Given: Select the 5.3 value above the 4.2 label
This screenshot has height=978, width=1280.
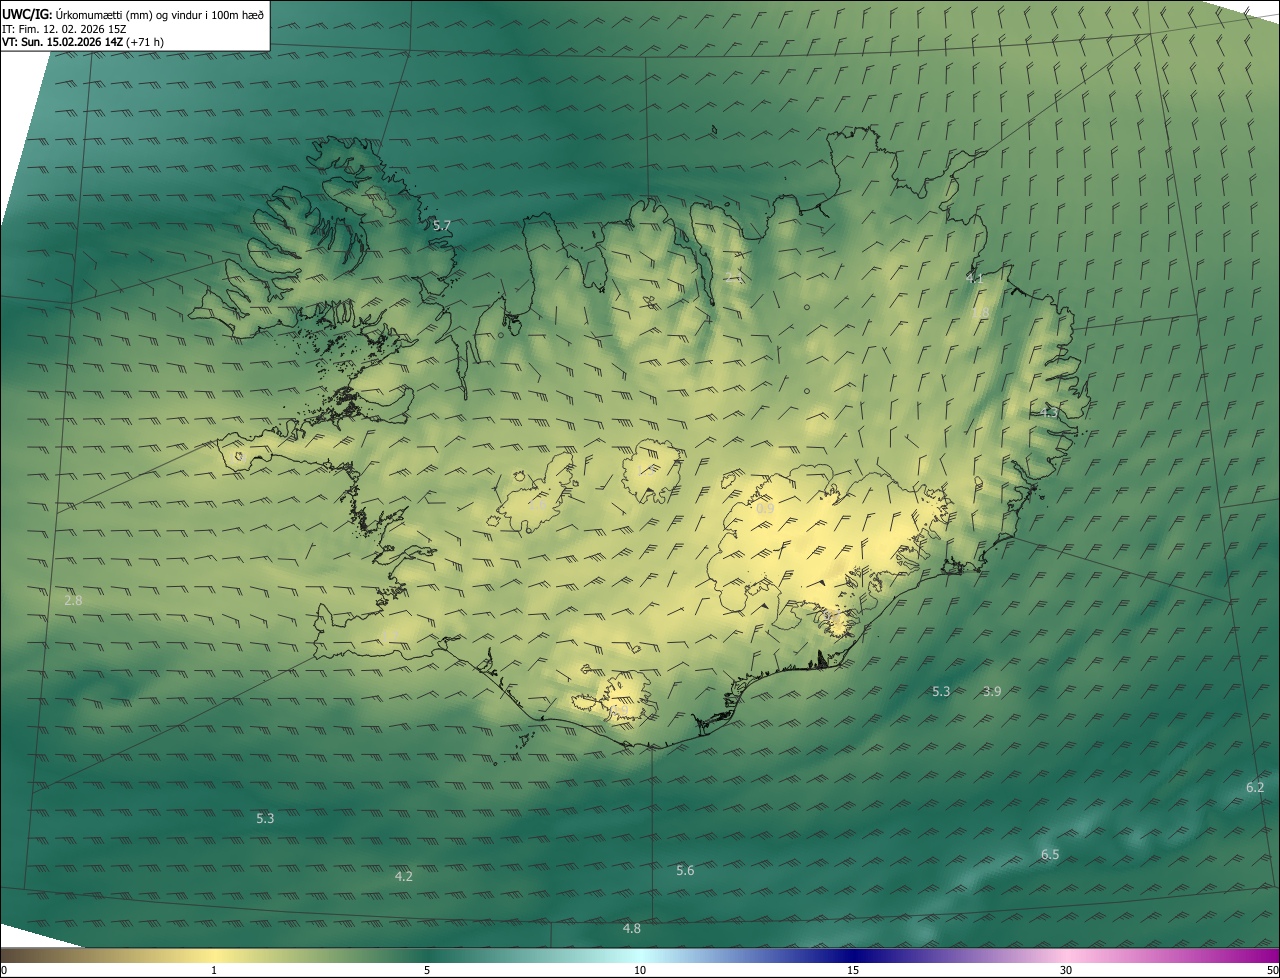Looking at the screenshot, I should [265, 818].
